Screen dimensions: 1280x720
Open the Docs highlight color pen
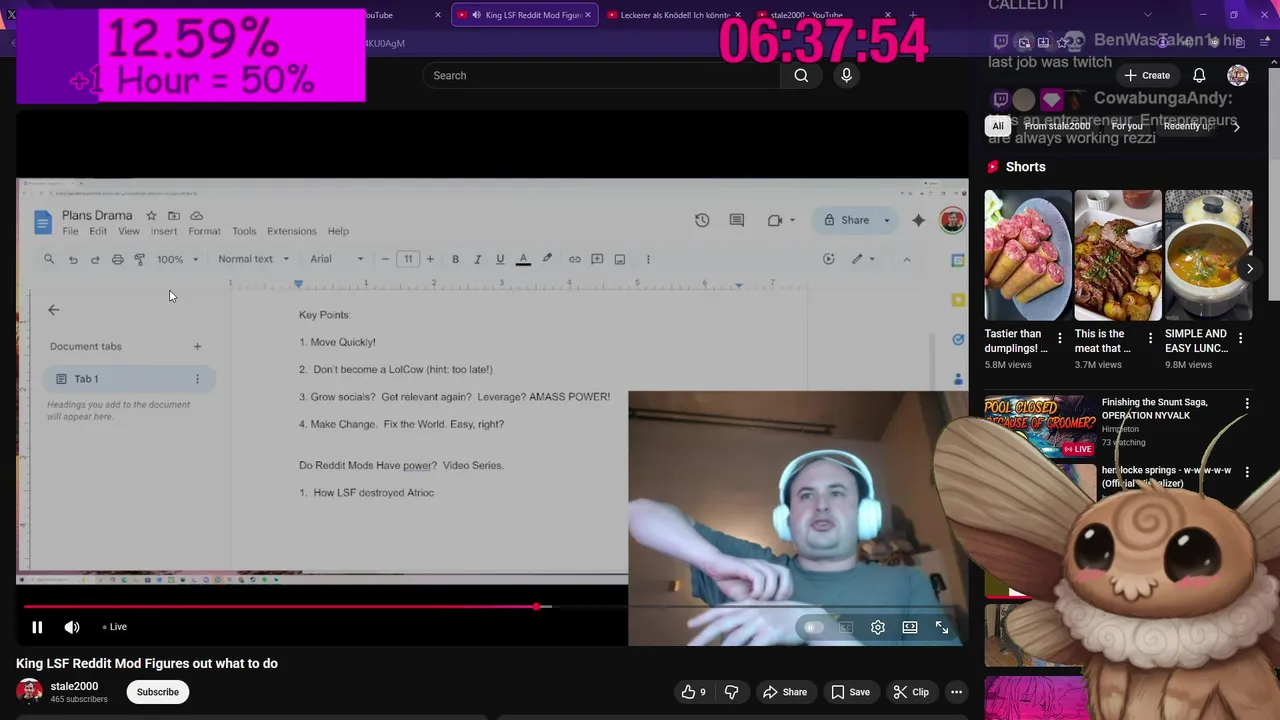[547, 259]
